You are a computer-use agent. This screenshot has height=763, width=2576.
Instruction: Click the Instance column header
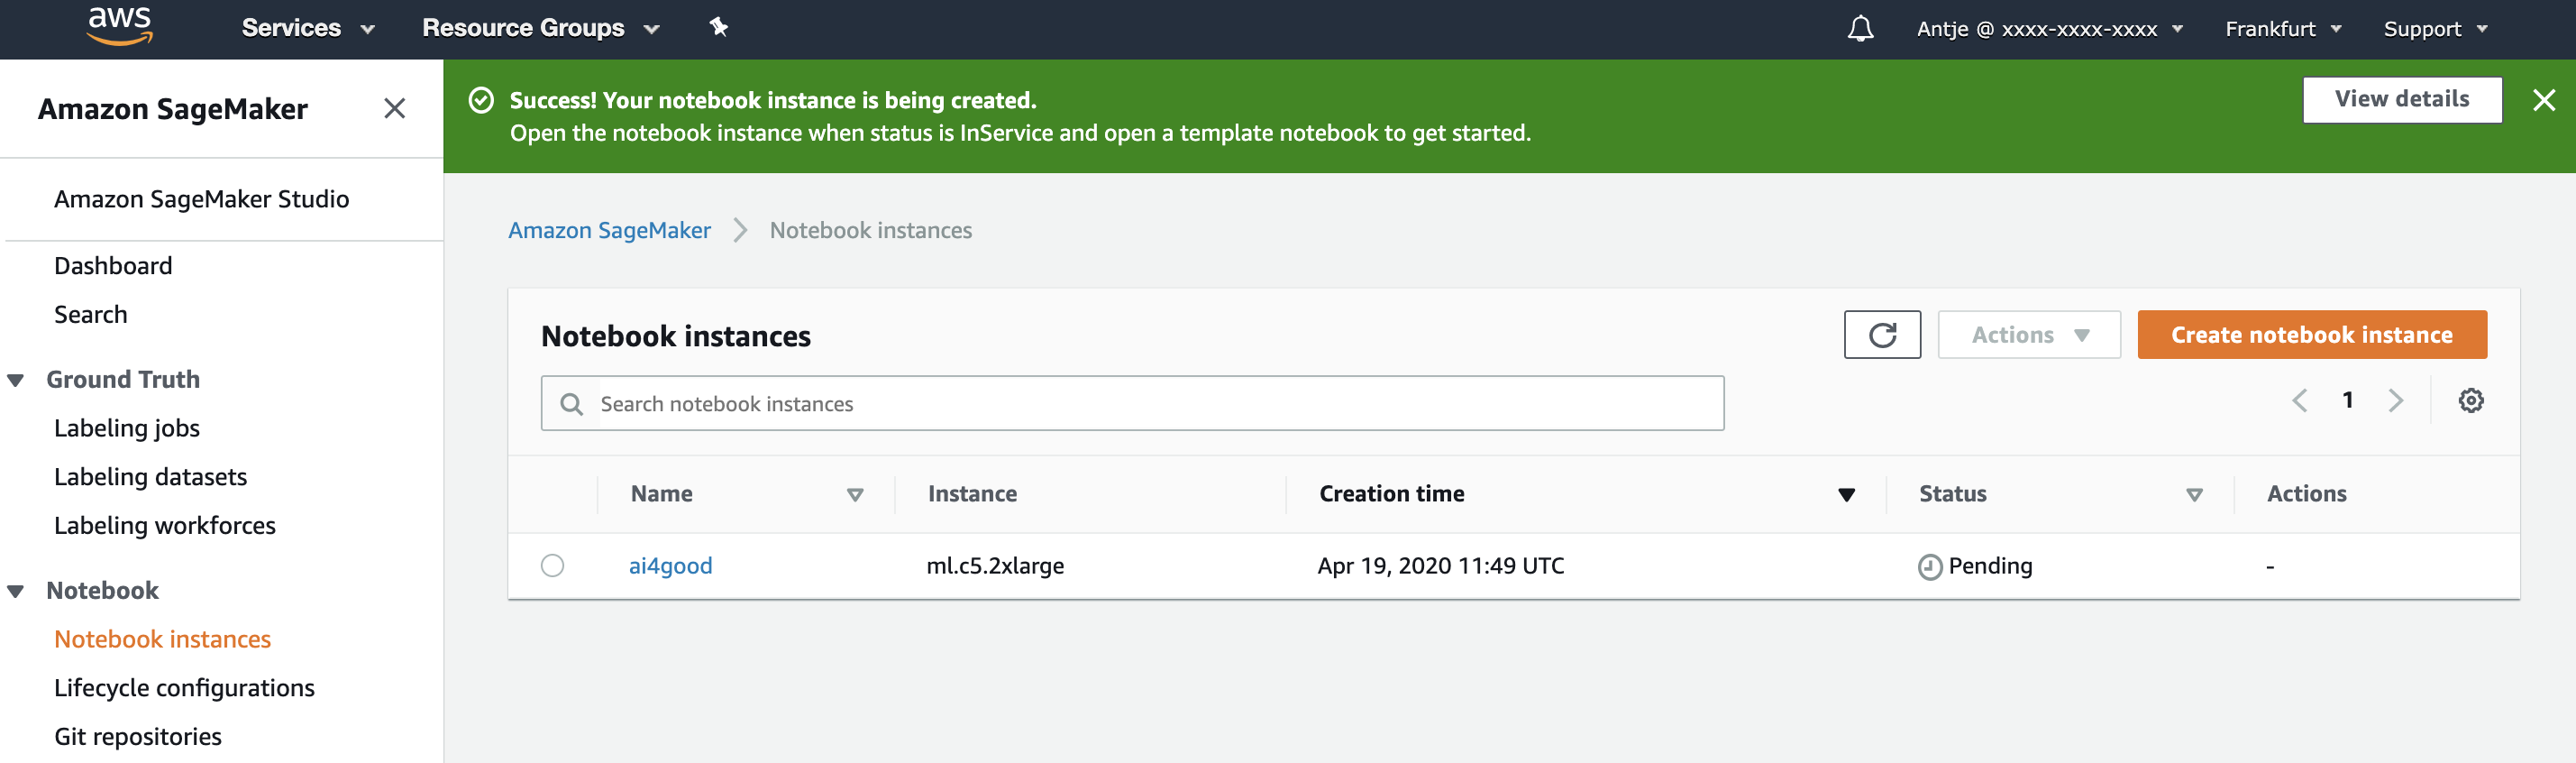click(x=972, y=494)
